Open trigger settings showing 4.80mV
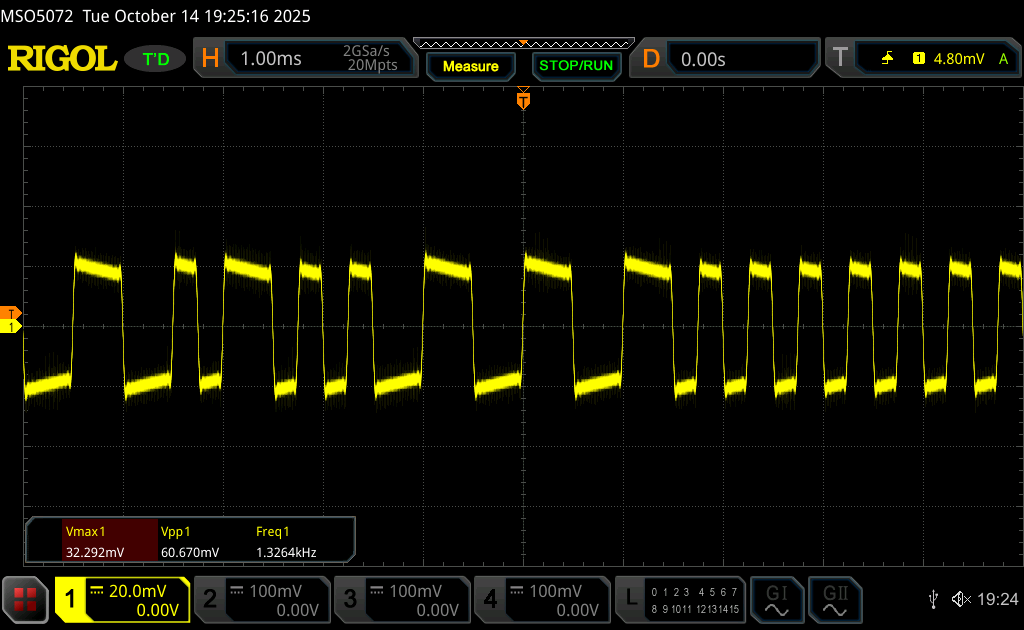Viewport: 1024px width, 630px height. [x=924, y=59]
